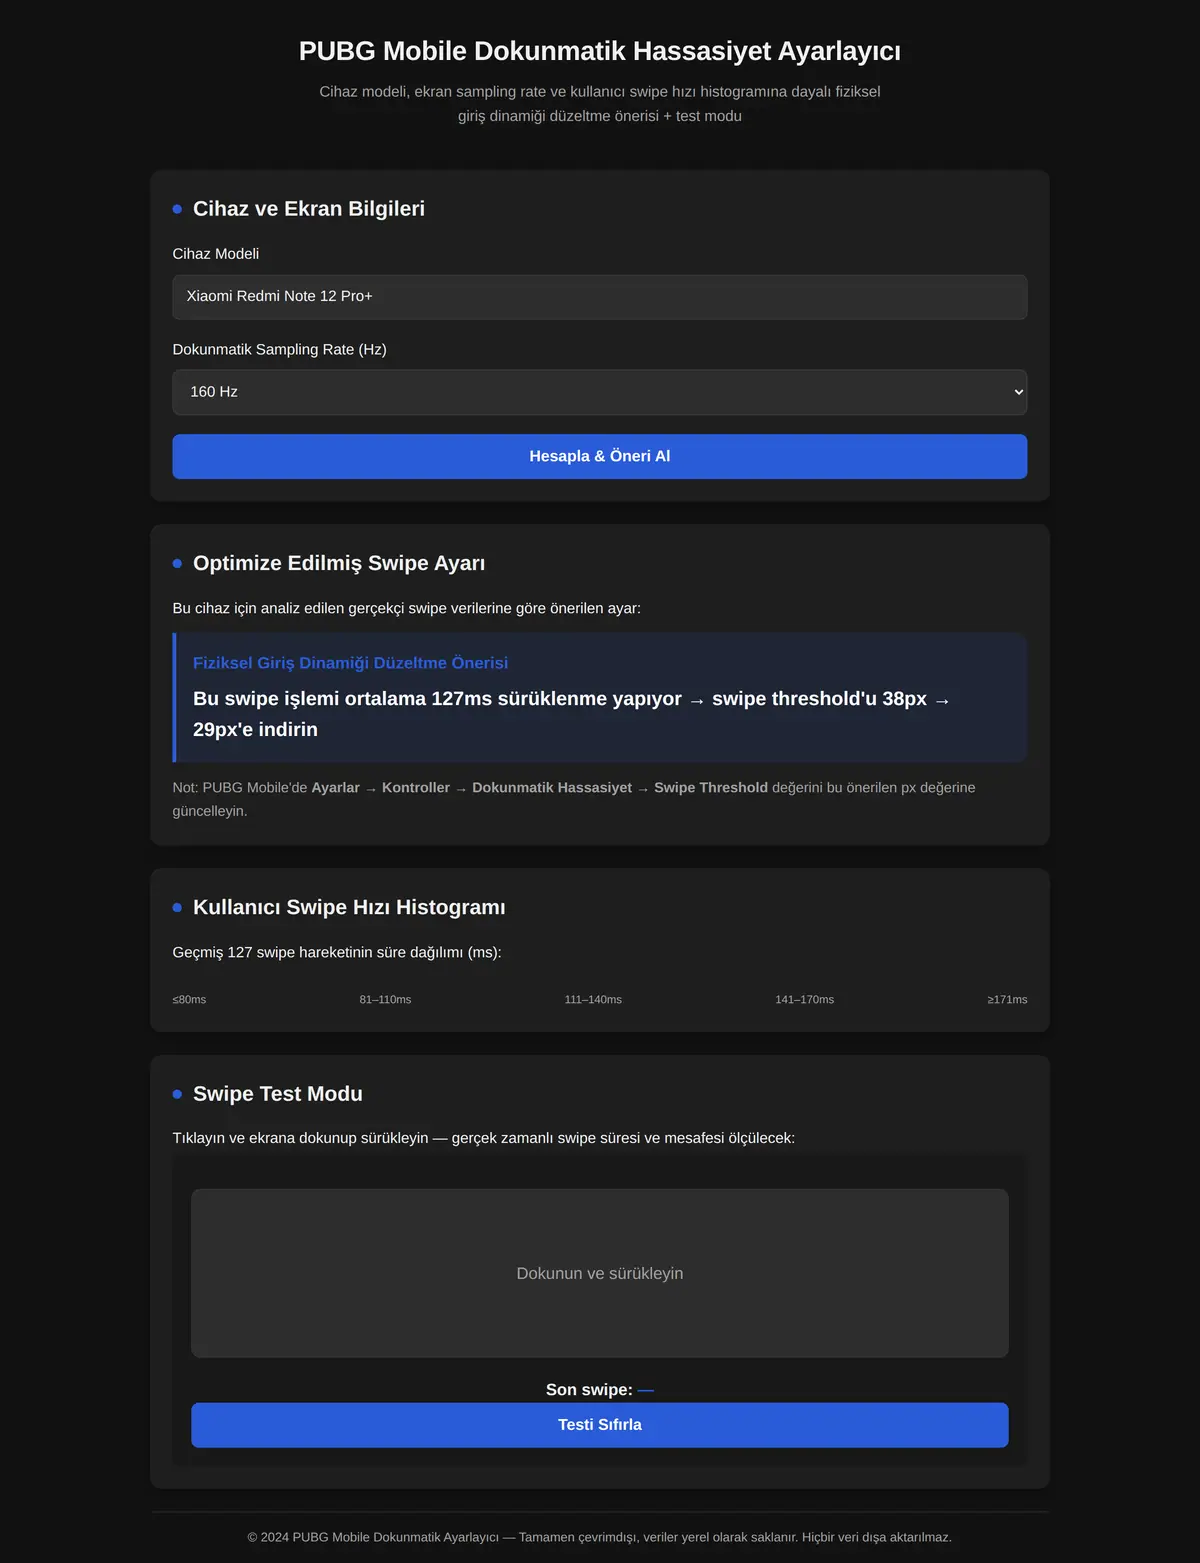1200x1563 pixels.
Task: Click the ≤80ms histogram label
Action: click(x=189, y=1000)
